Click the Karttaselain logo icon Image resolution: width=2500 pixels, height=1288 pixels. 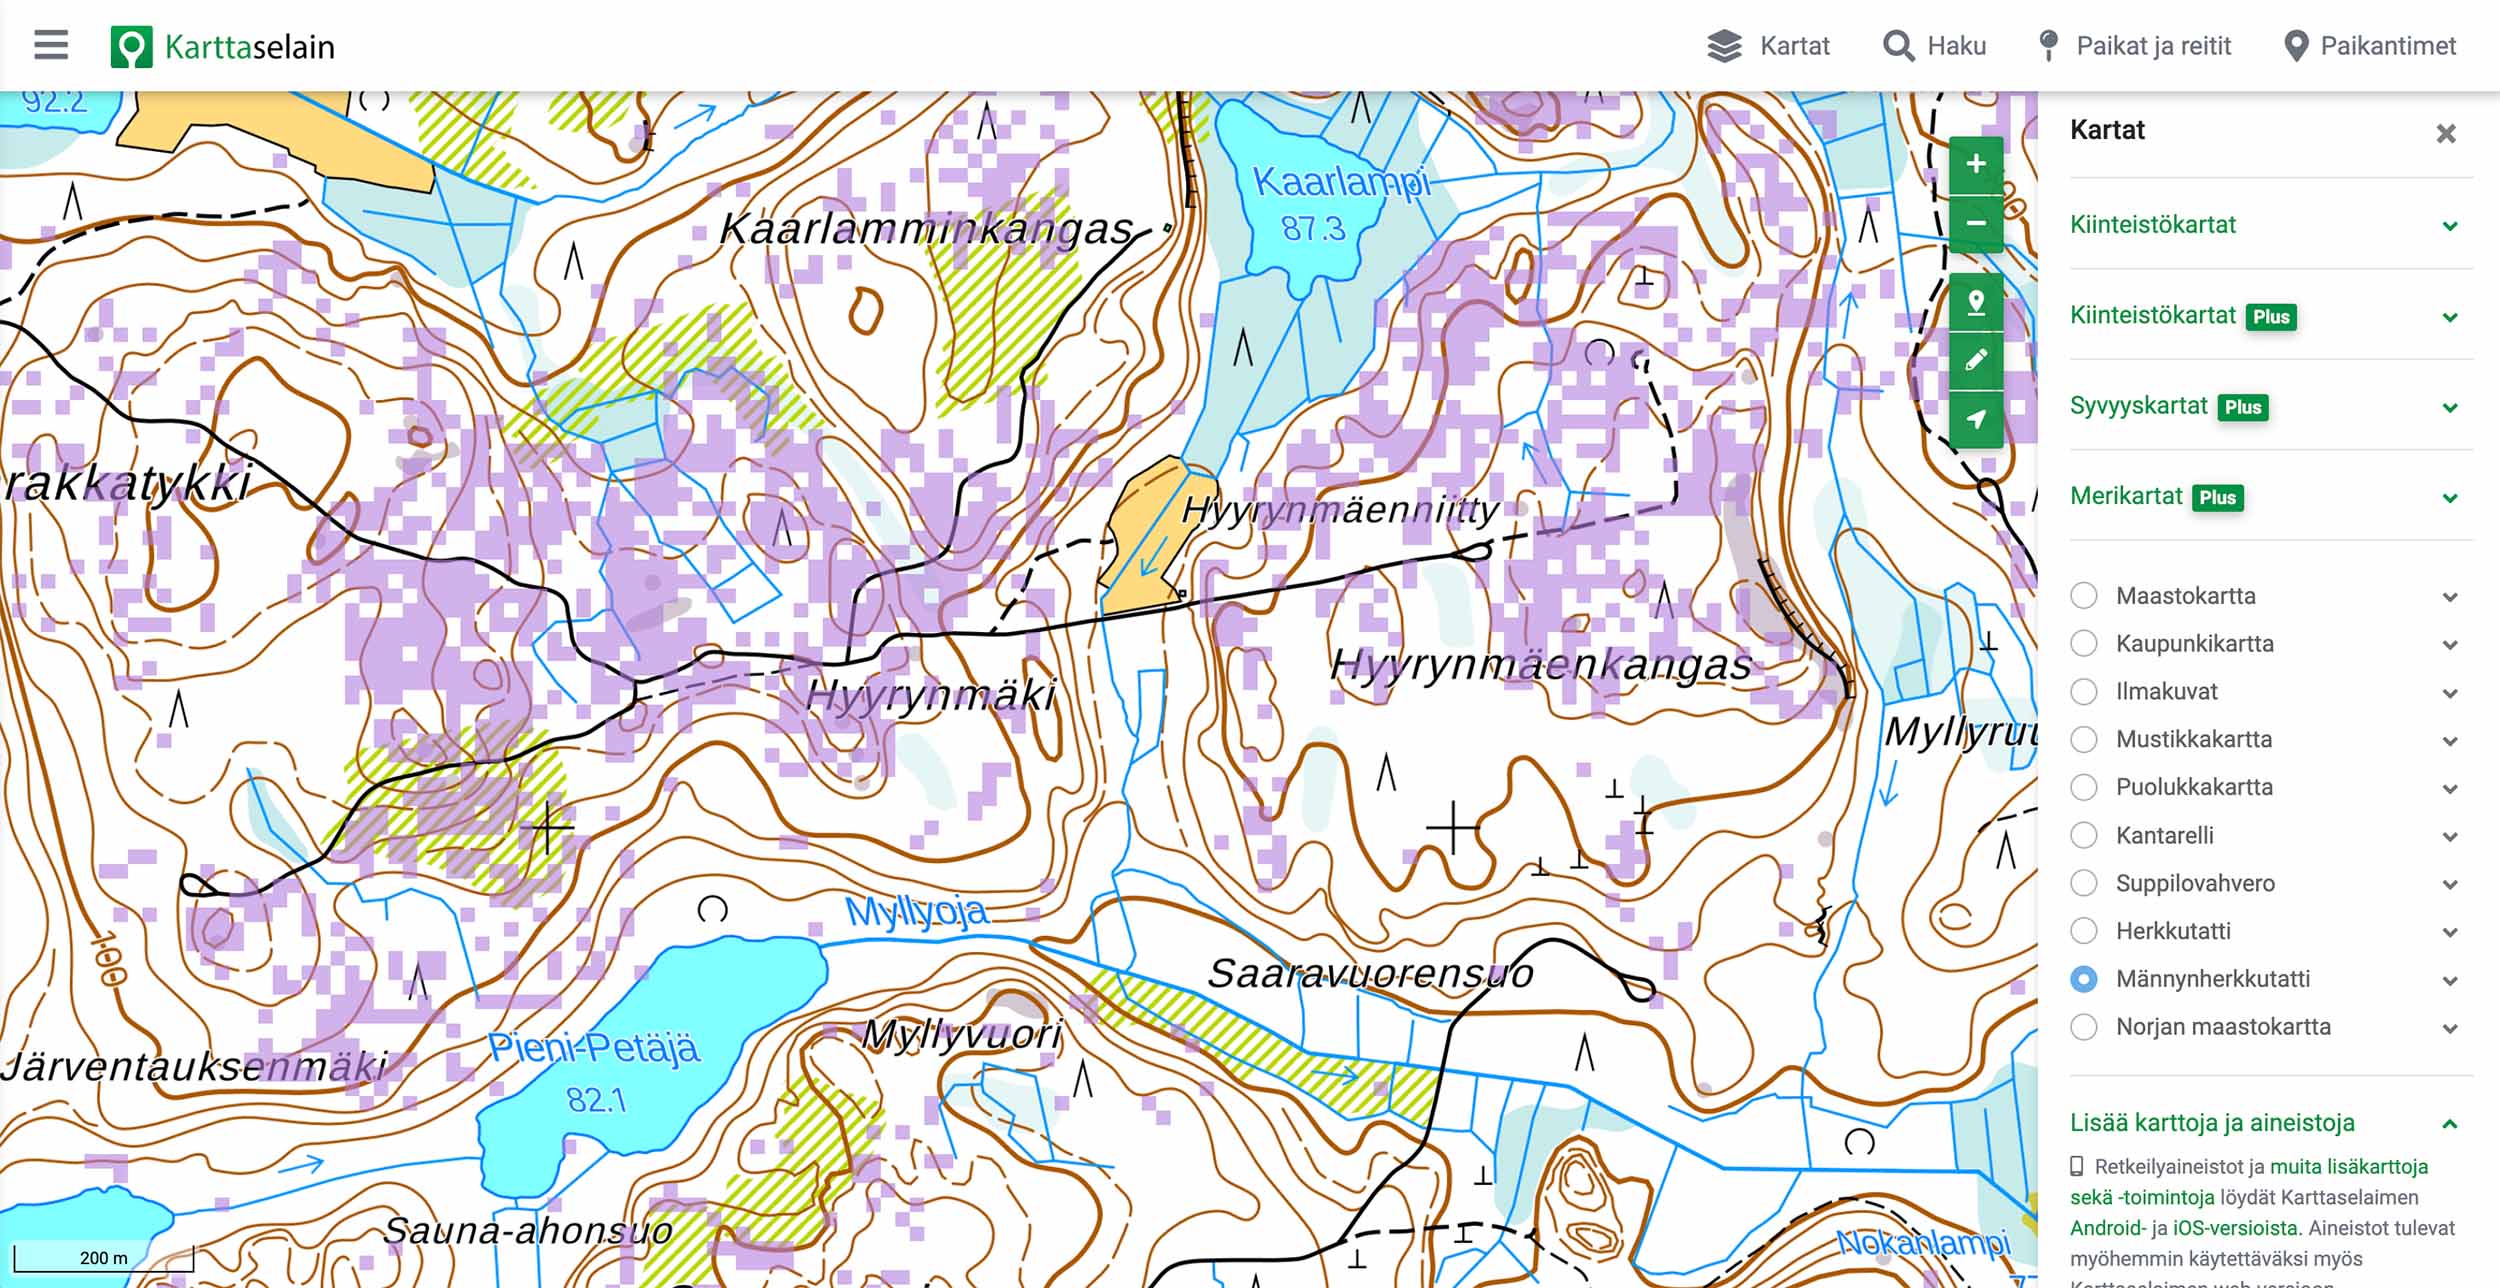pos(131,46)
